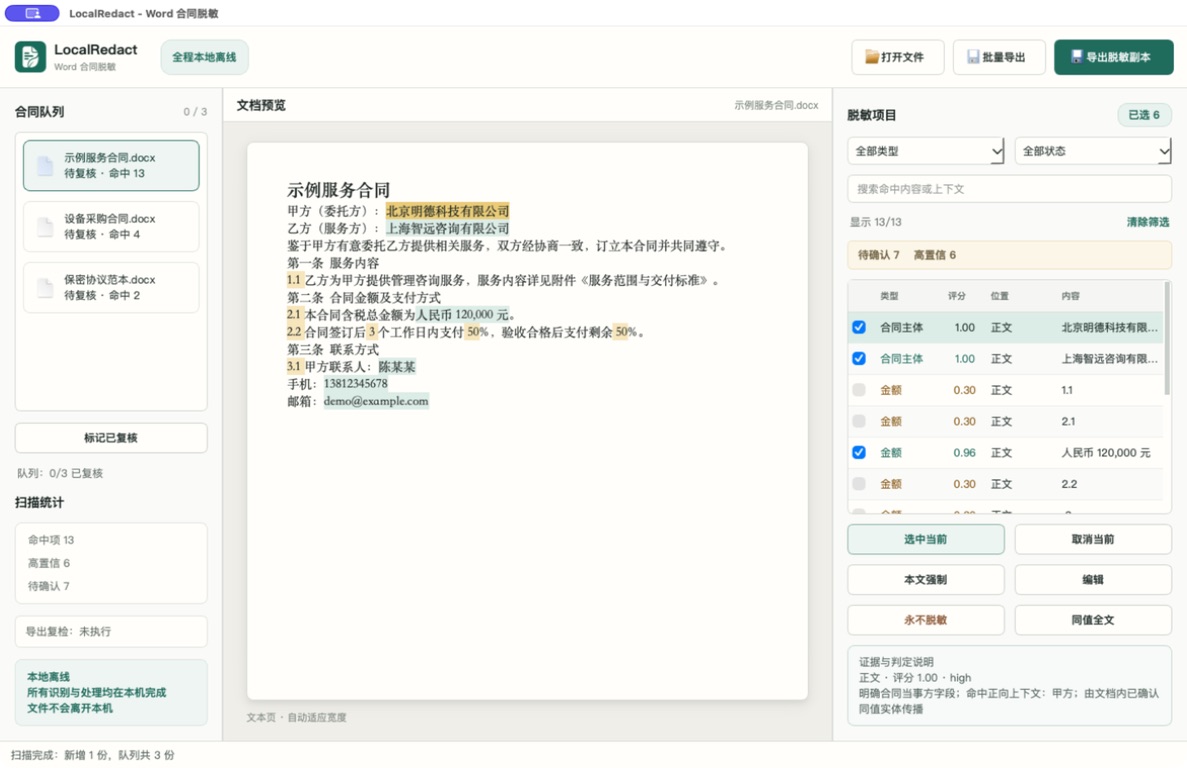Click file icon of 保密协议范本.docx
Viewport: 1187px width, 768px height.
pos(45,288)
